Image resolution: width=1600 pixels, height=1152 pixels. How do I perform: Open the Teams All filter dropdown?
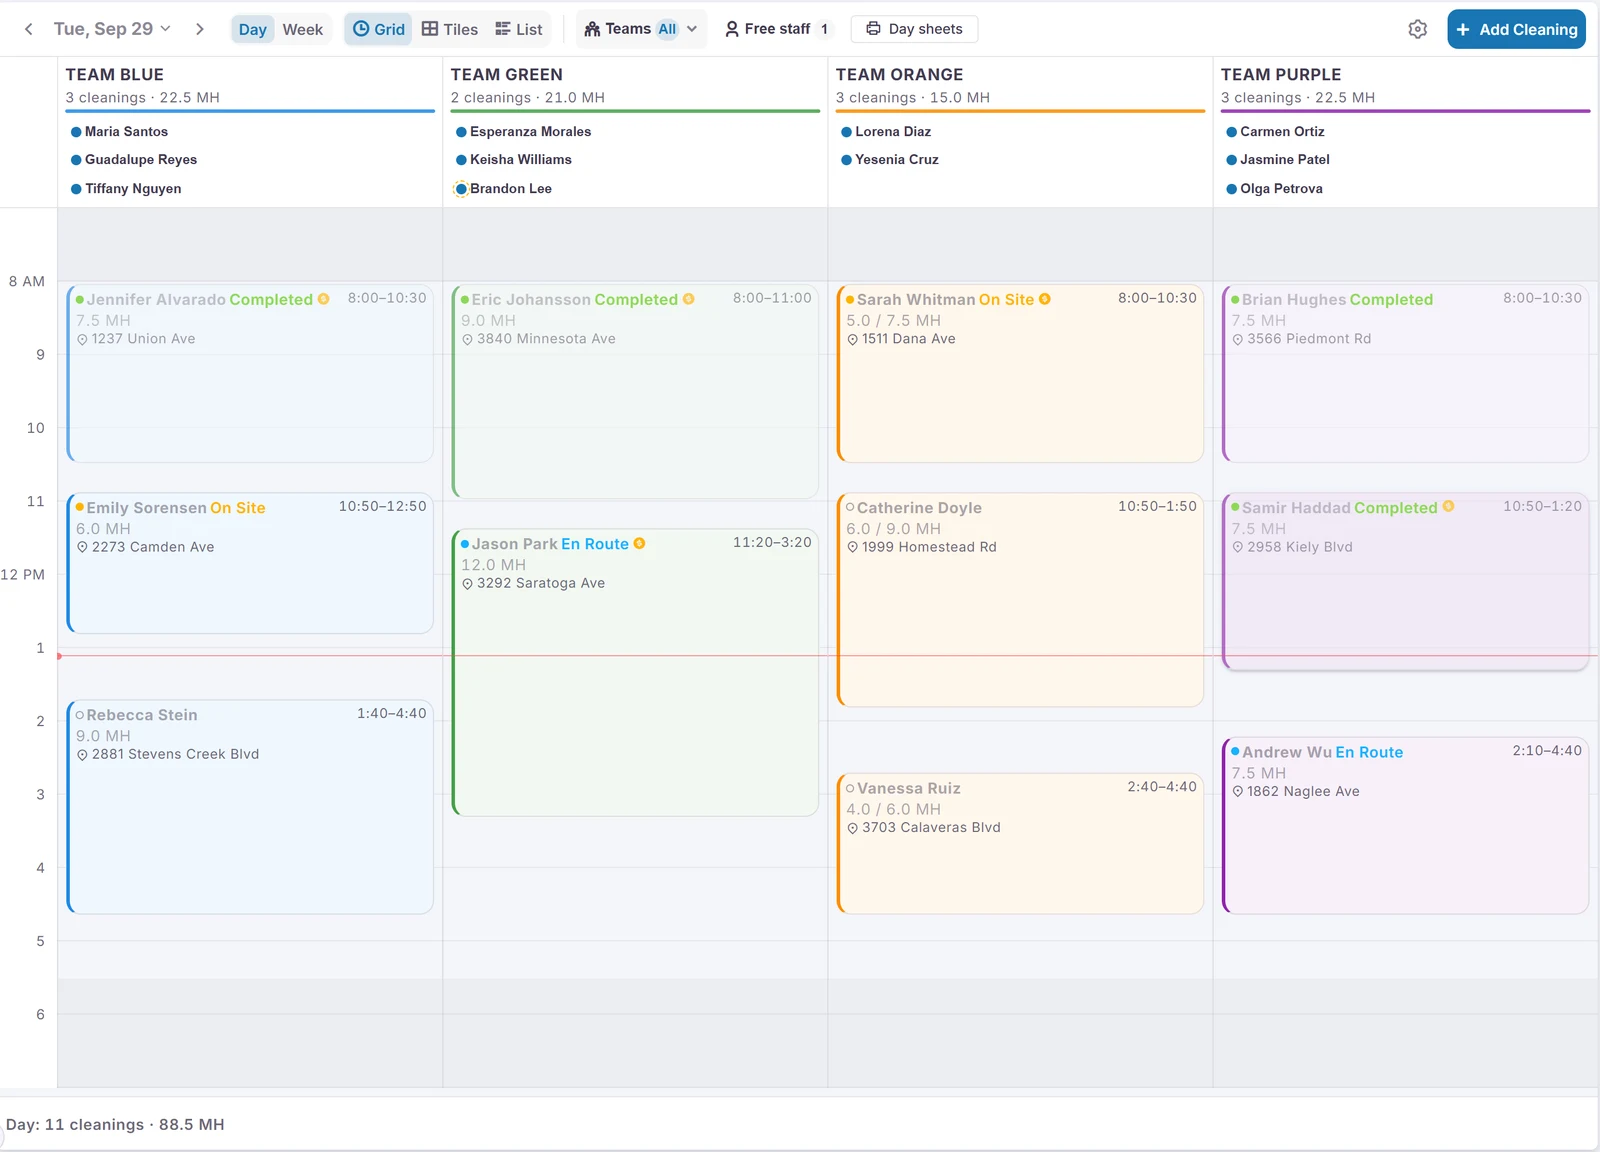(x=641, y=29)
